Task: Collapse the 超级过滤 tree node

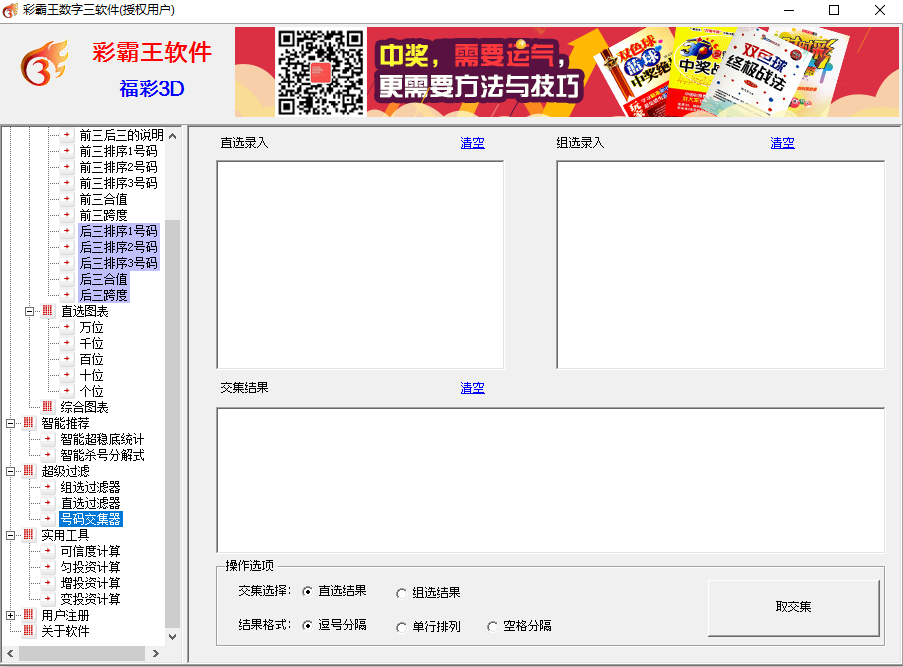Action: 10,471
